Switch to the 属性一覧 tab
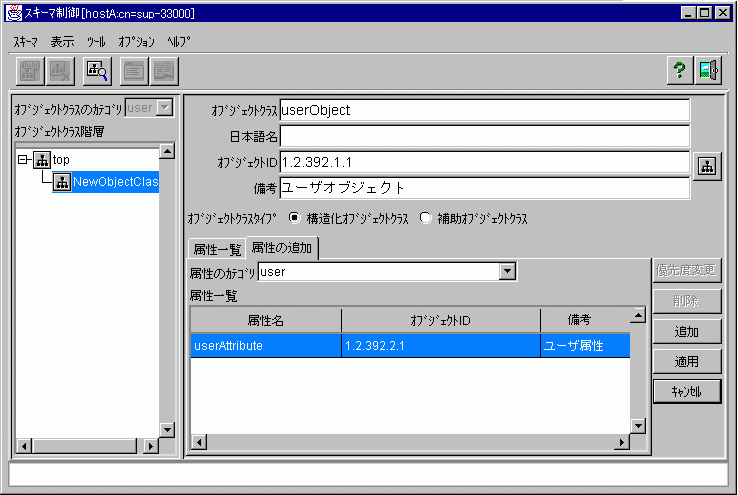The image size is (738, 495). [x=217, y=249]
